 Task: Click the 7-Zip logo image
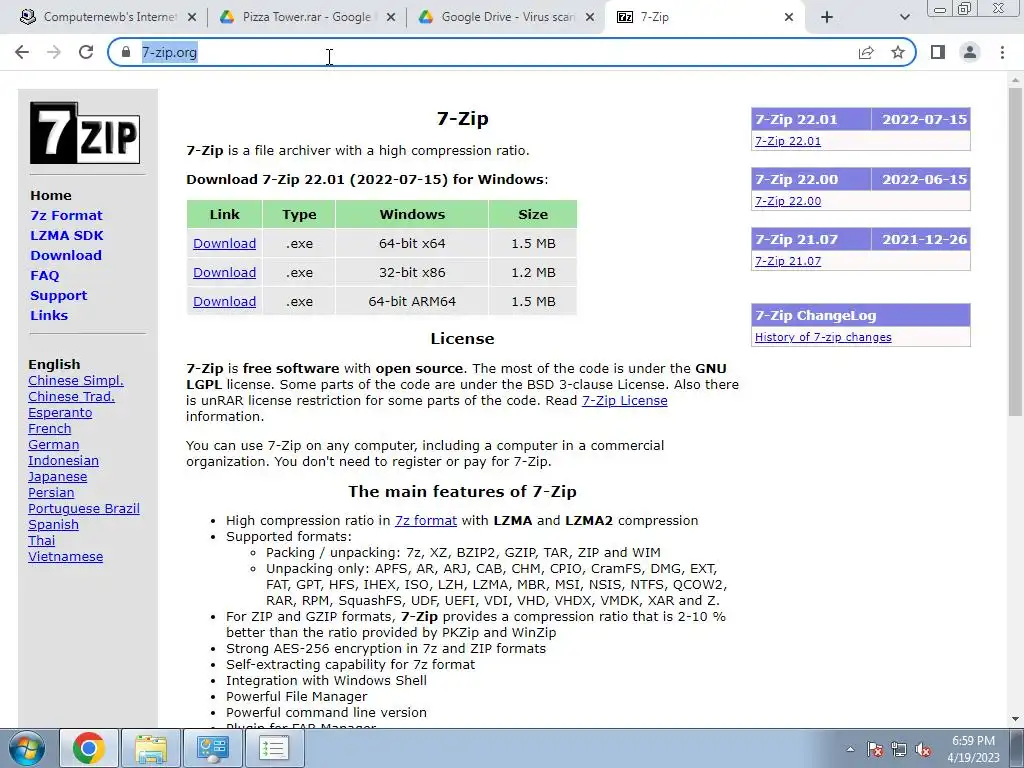(85, 133)
